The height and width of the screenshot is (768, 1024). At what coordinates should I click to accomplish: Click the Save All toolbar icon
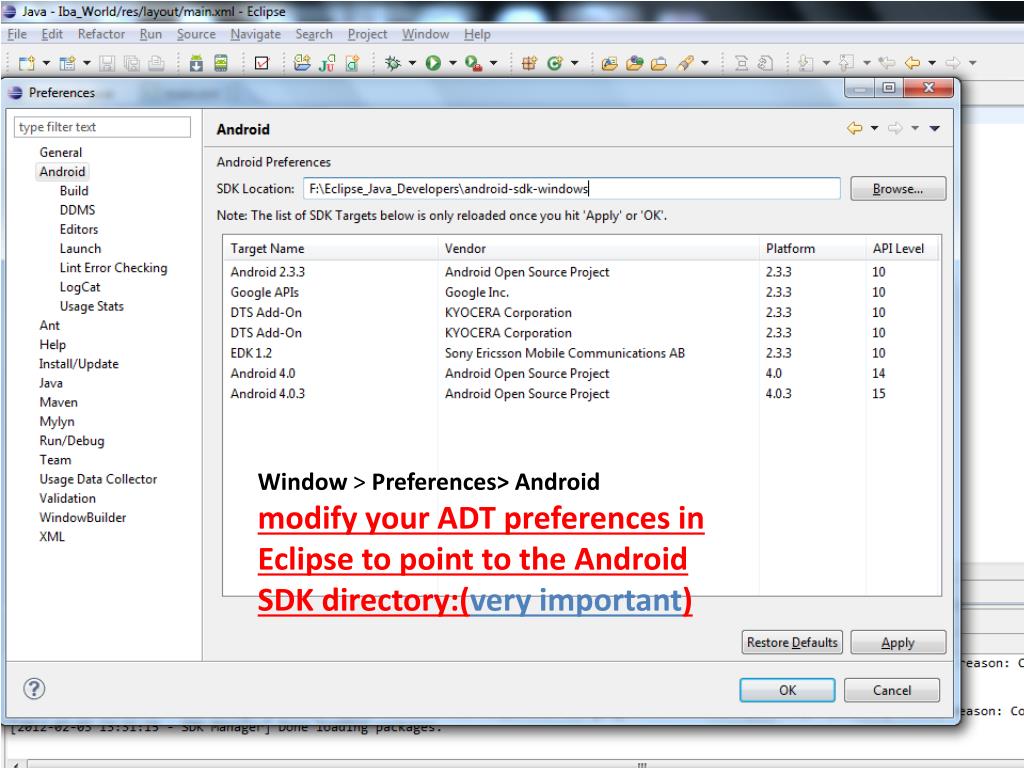(x=132, y=63)
